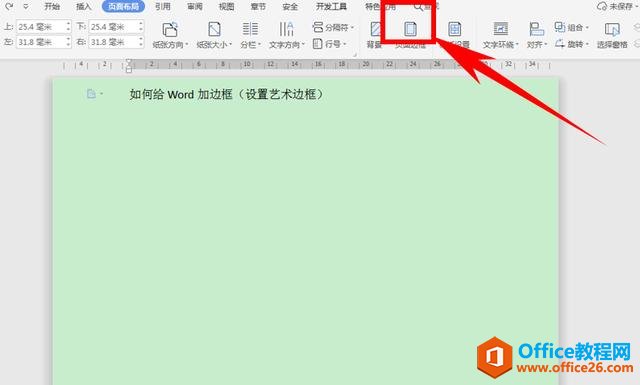Click the 背景 background icon
This screenshot has height=385, width=640.
375,29
